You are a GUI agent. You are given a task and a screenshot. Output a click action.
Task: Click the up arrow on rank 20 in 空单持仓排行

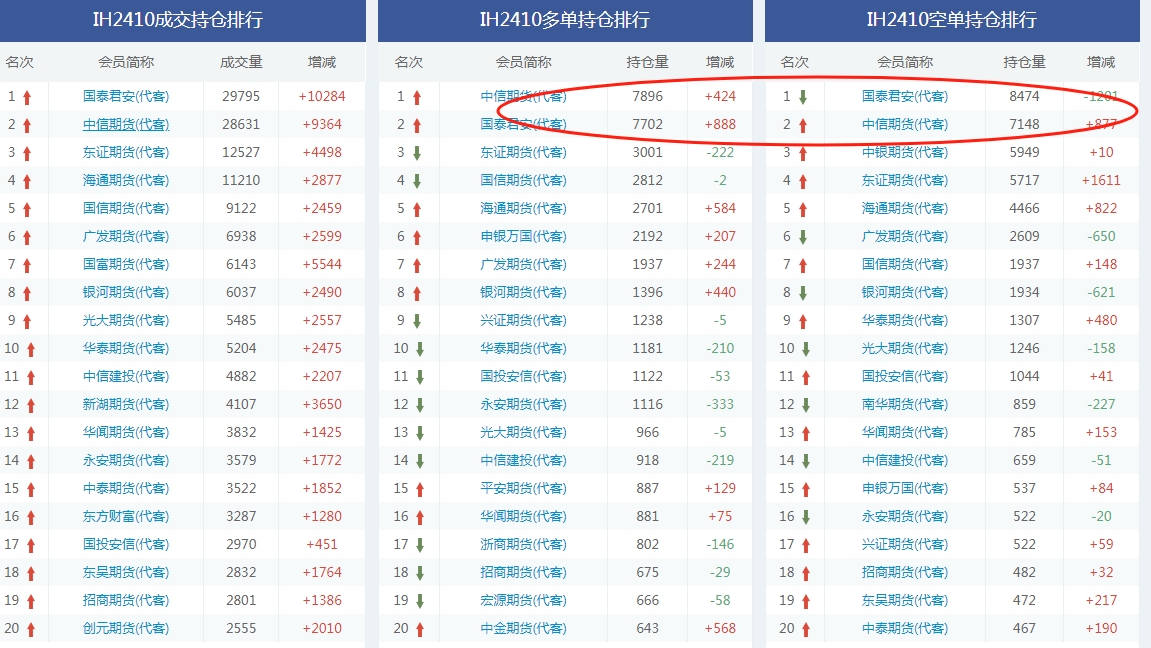pyautogui.click(x=806, y=630)
